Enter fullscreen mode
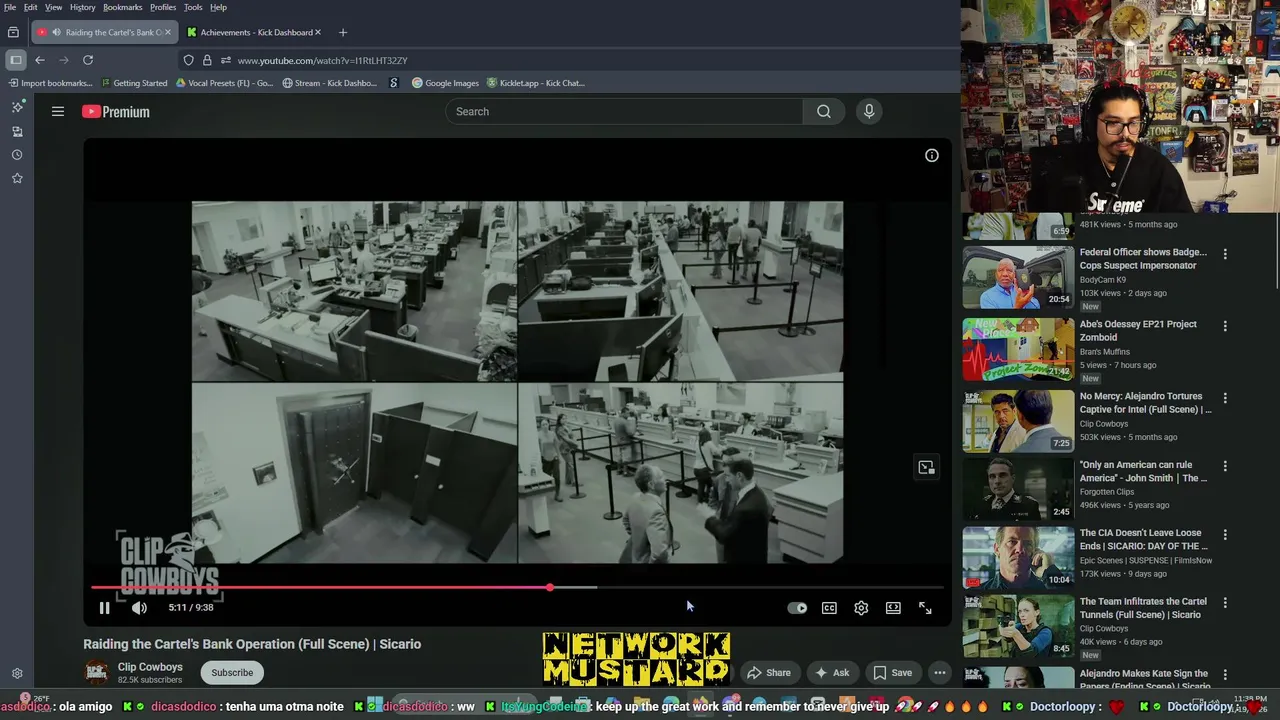Viewport: 1280px width, 720px height. point(925,608)
